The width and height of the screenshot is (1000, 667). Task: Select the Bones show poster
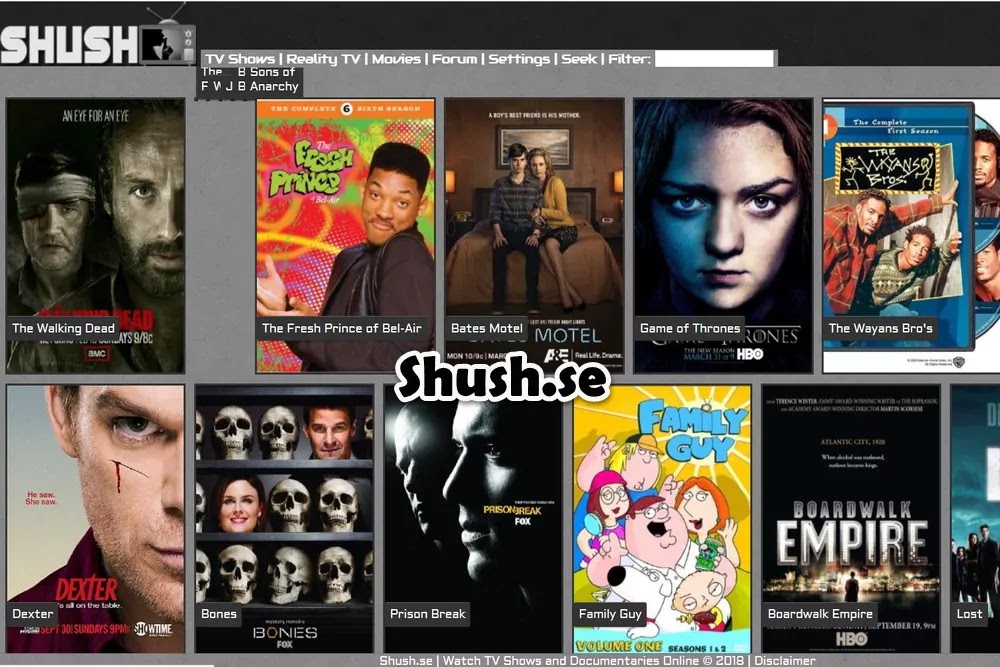click(x=285, y=518)
